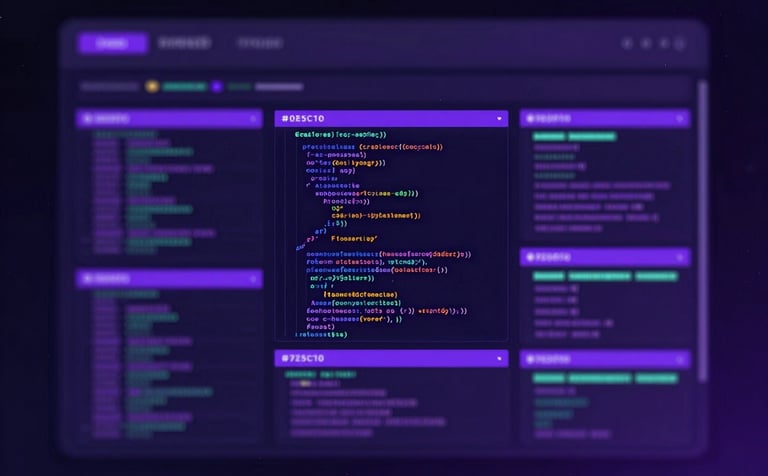Click the first teal tag in the top right-side panel
This screenshot has width=768, height=476.
(549, 136)
